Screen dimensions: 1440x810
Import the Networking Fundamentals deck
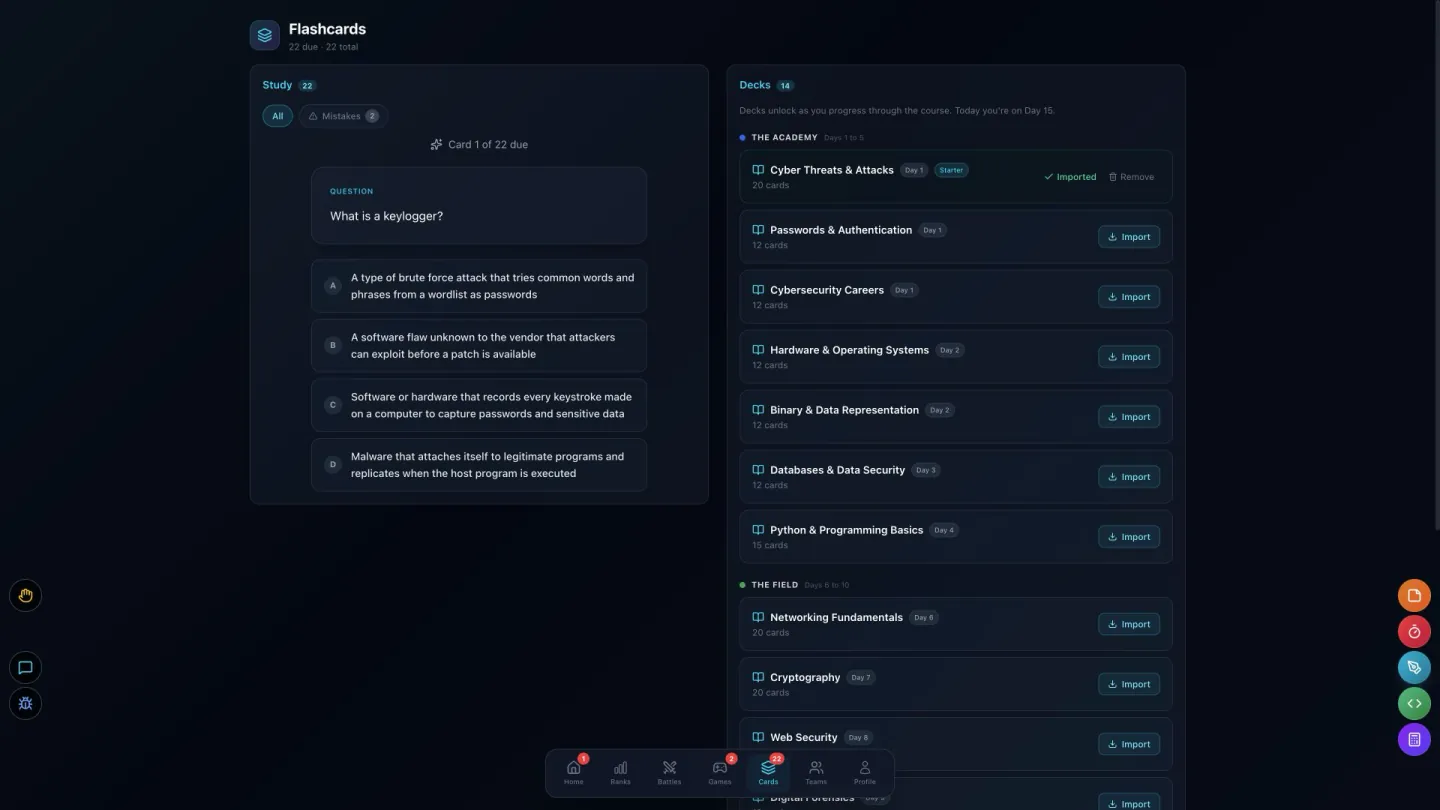(1129, 624)
